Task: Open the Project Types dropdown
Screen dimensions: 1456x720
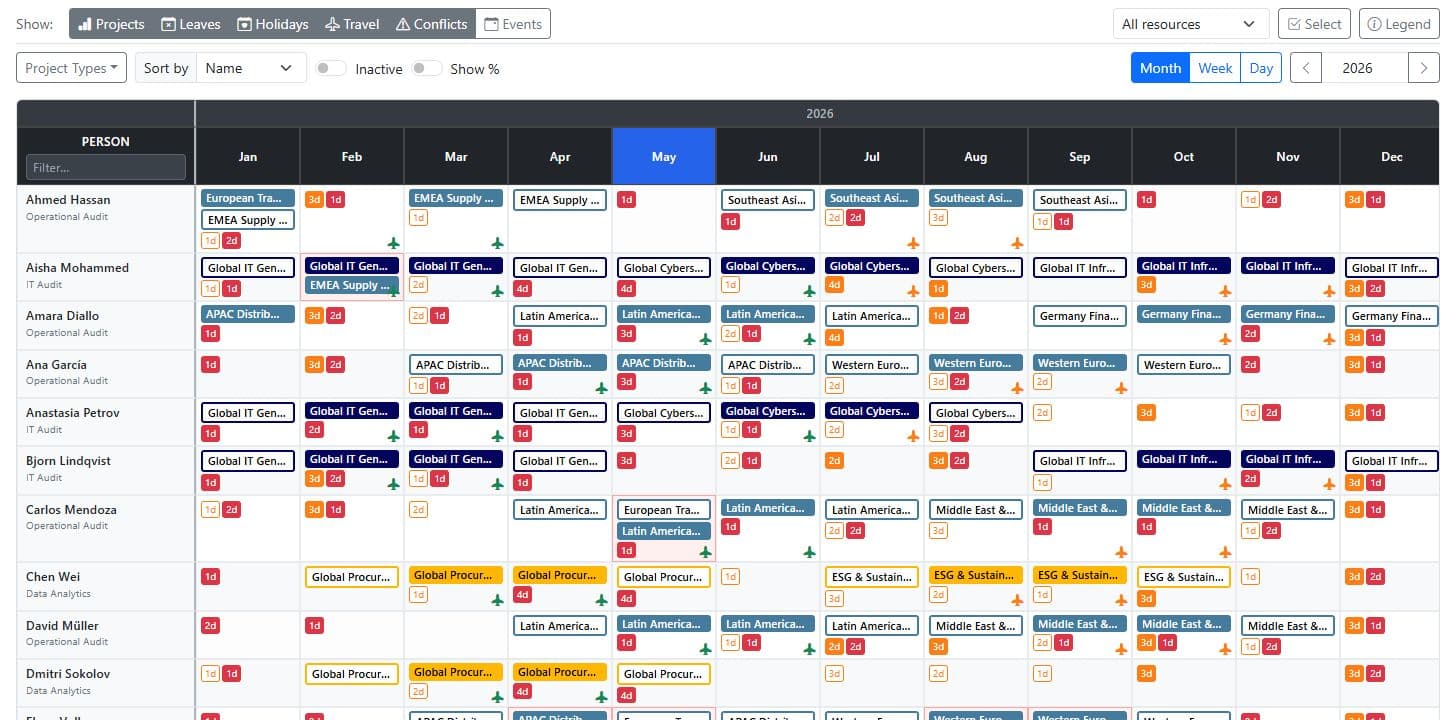Action: (x=72, y=68)
